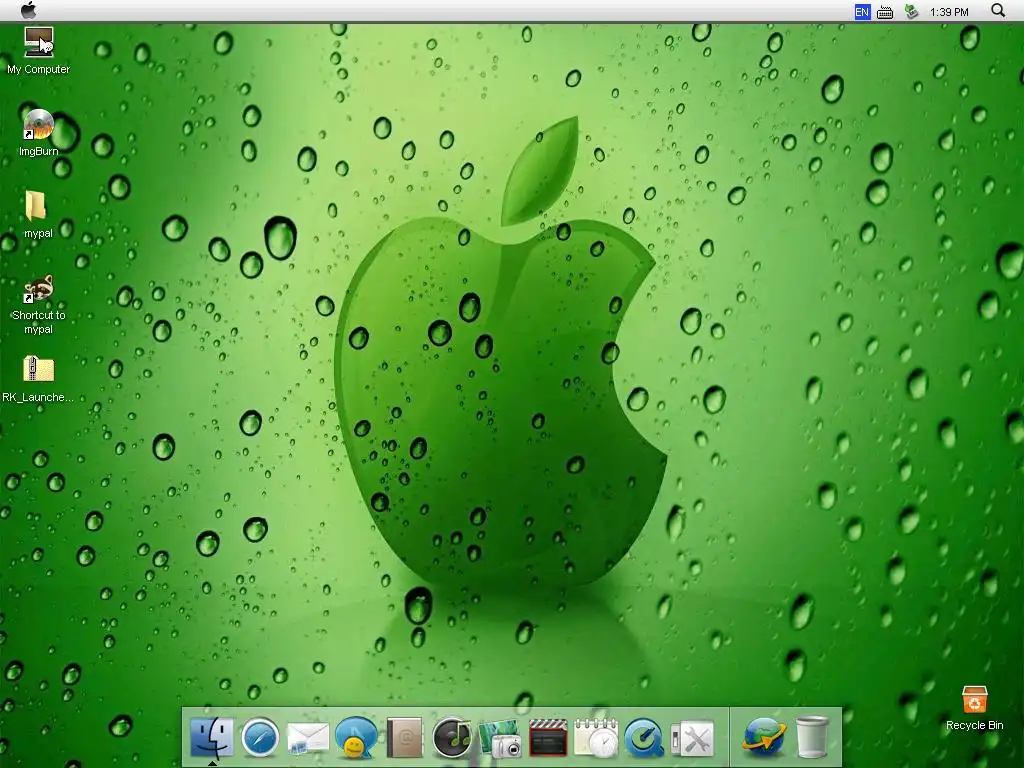
Task: Launch Safari compass icon in dock
Action: pyautogui.click(x=260, y=738)
